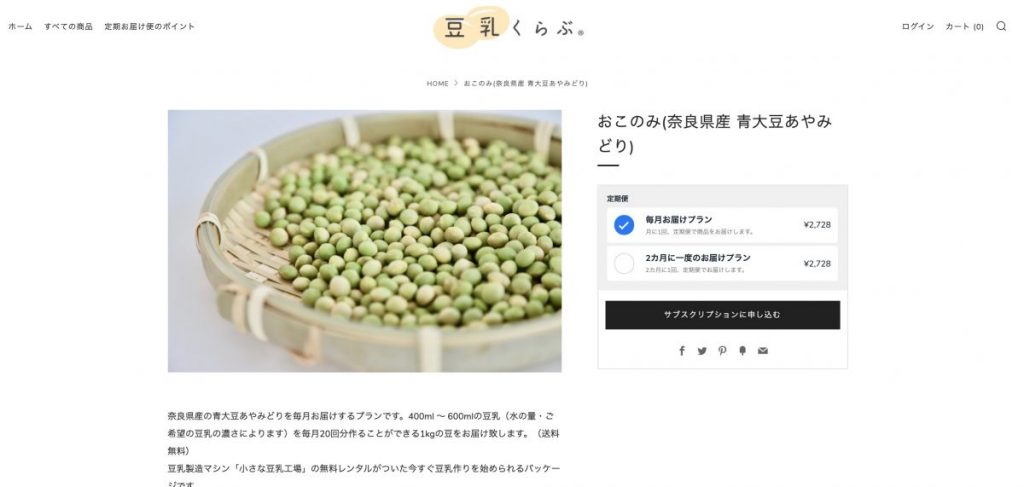Click the breadcrumb chevron after HOME

click(456, 84)
